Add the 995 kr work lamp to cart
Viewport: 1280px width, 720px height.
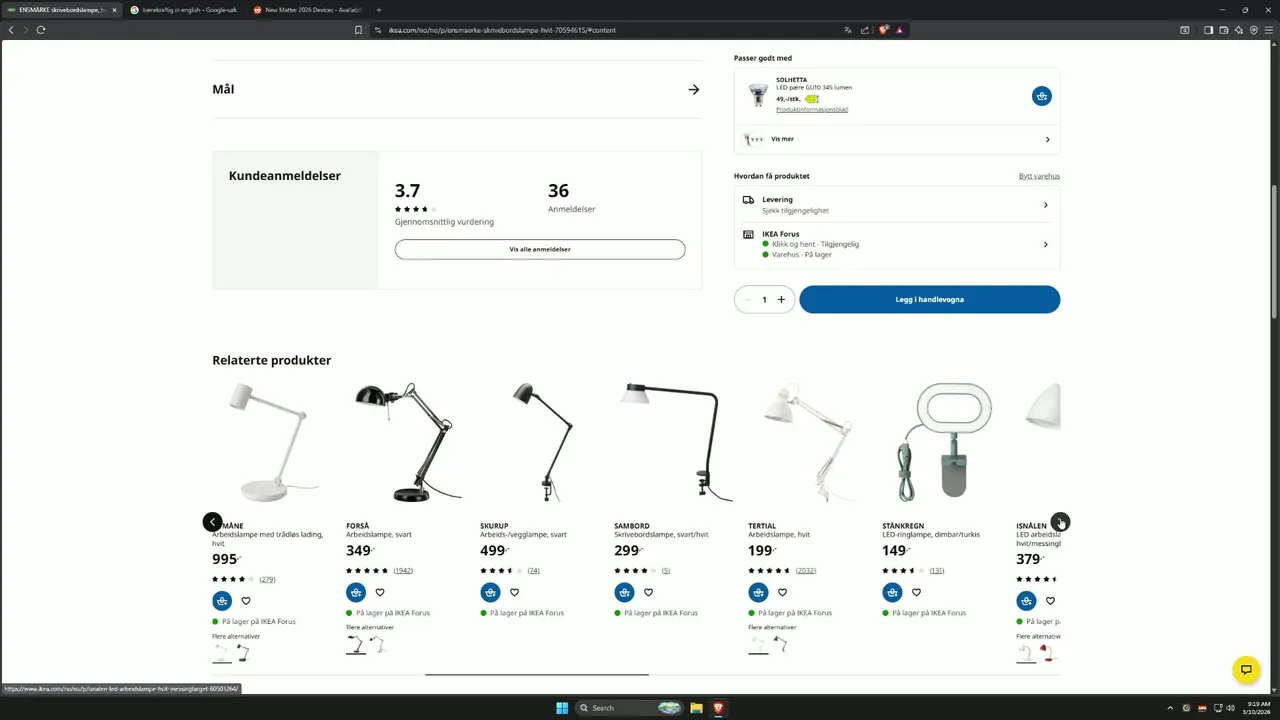tap(222, 601)
